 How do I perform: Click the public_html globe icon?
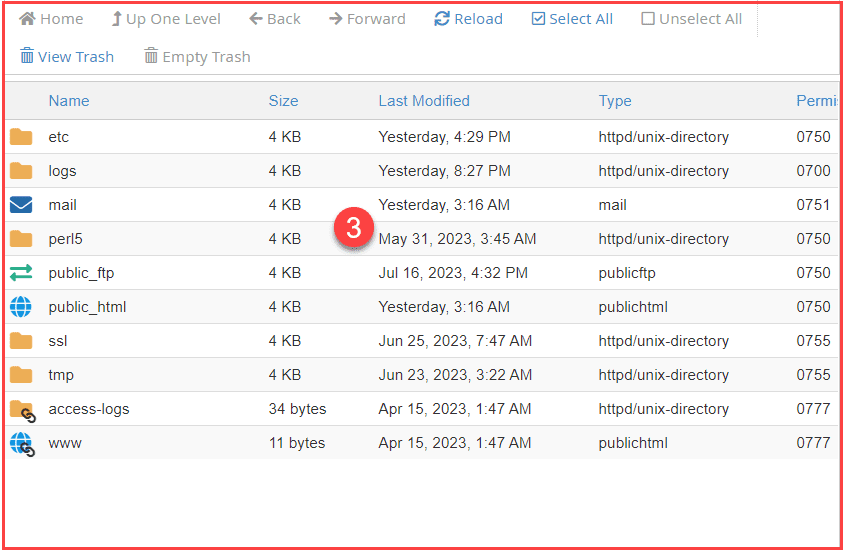click(21, 307)
